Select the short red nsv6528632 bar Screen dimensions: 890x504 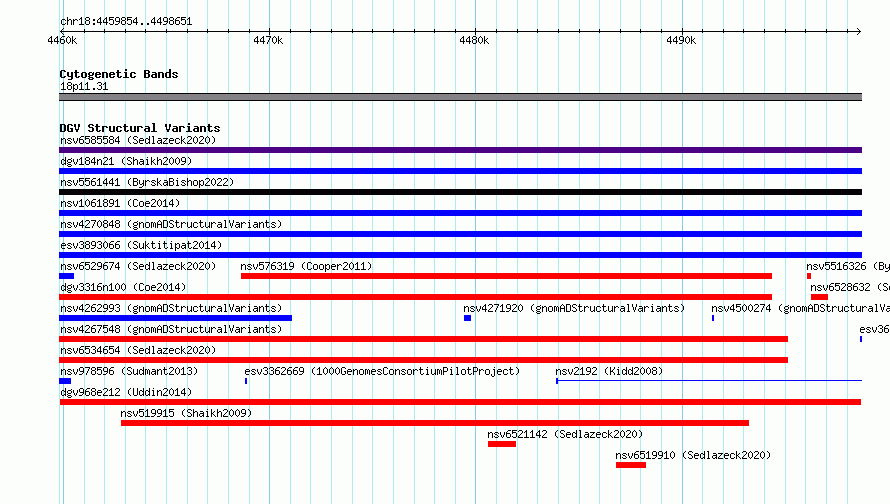[x=819, y=297]
